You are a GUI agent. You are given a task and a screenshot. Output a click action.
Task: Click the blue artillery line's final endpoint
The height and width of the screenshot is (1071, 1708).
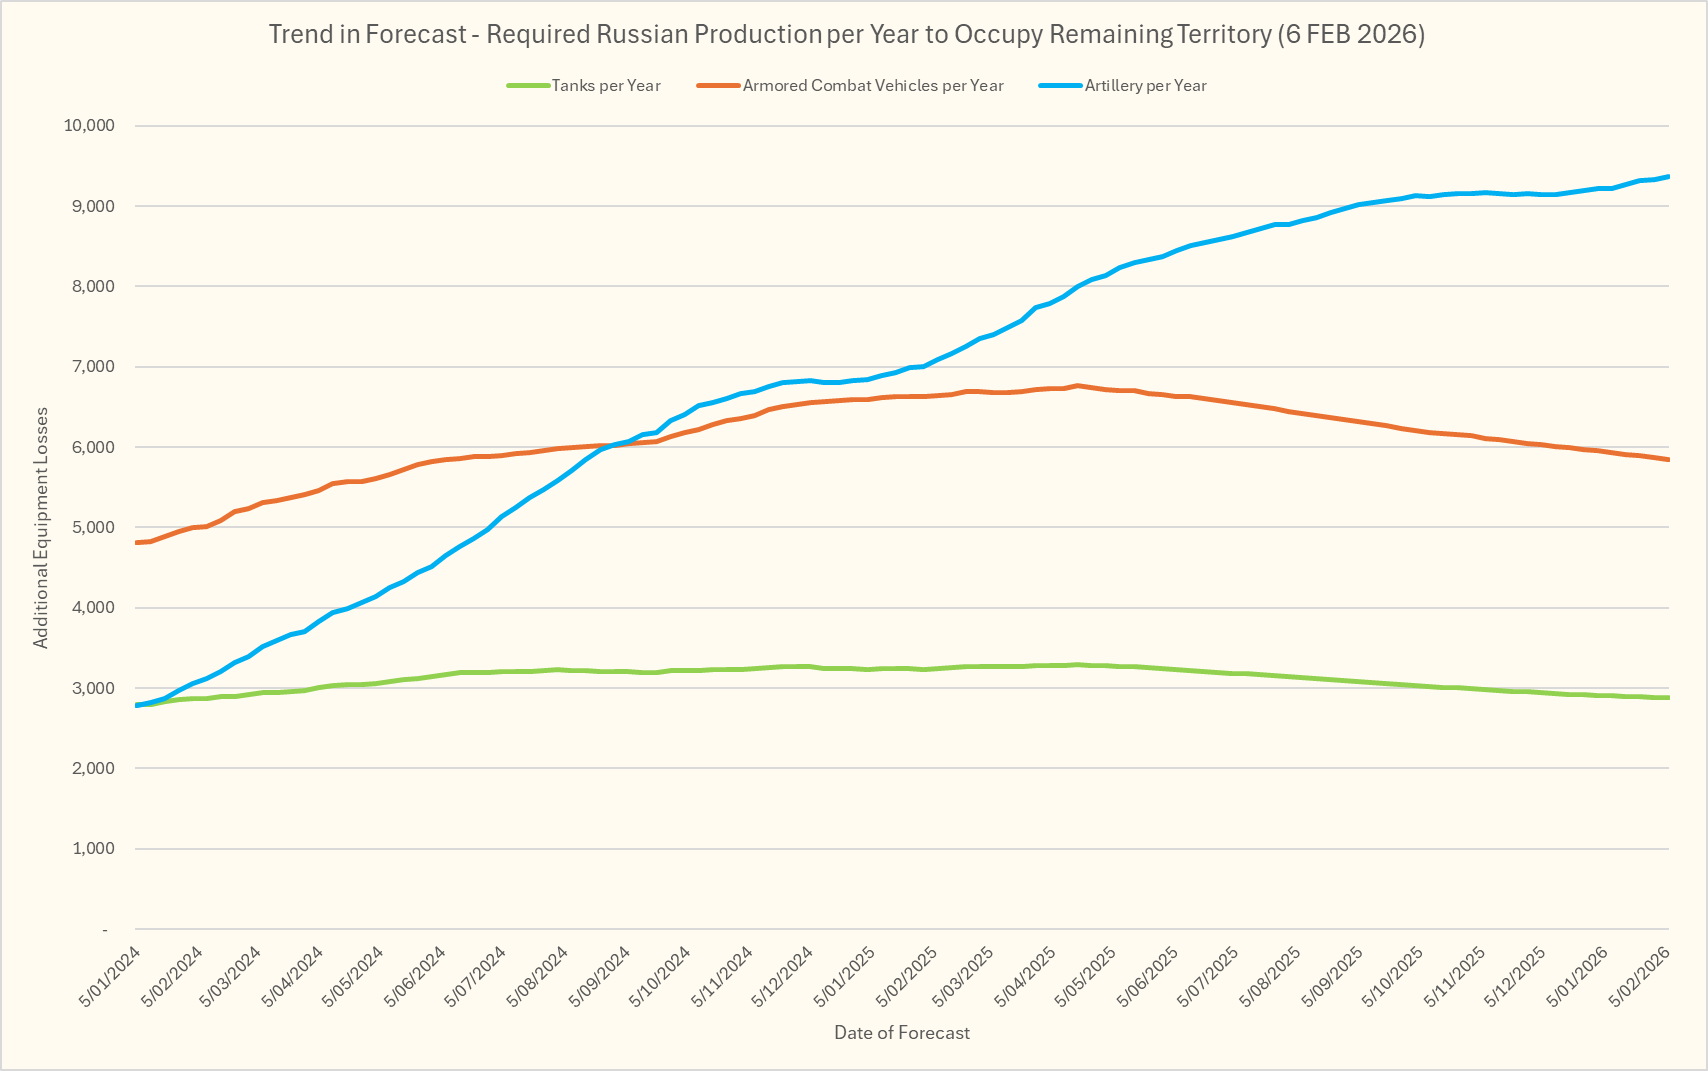tap(1668, 177)
